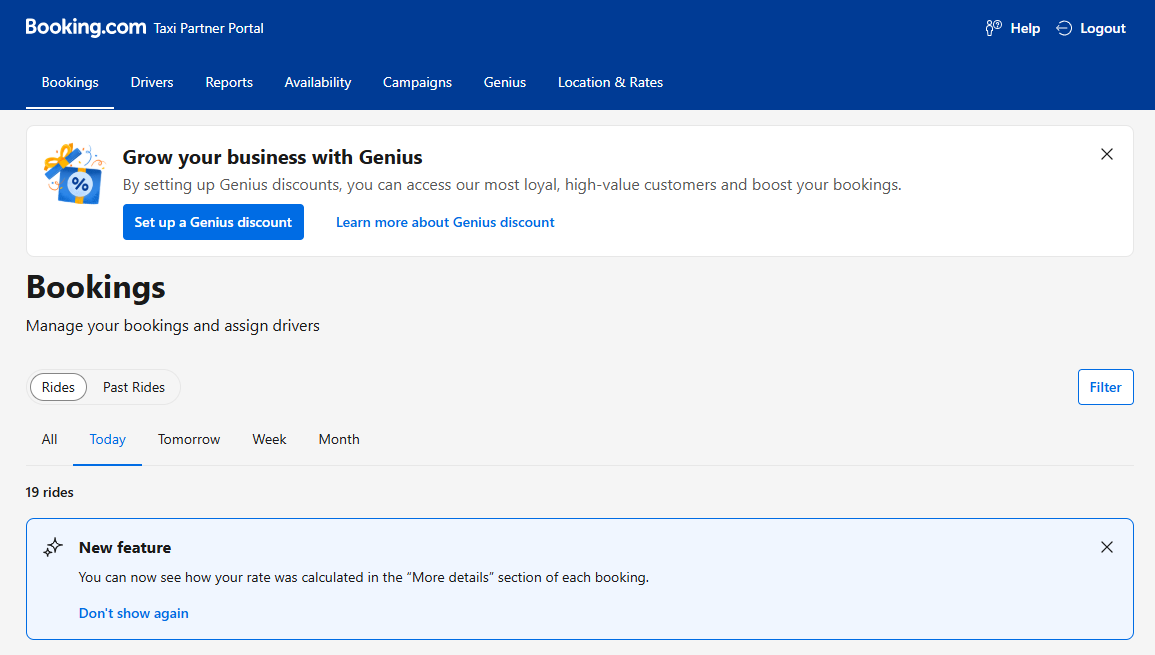Open the Genius navigation tab
This screenshot has width=1155, height=655.
click(x=505, y=83)
